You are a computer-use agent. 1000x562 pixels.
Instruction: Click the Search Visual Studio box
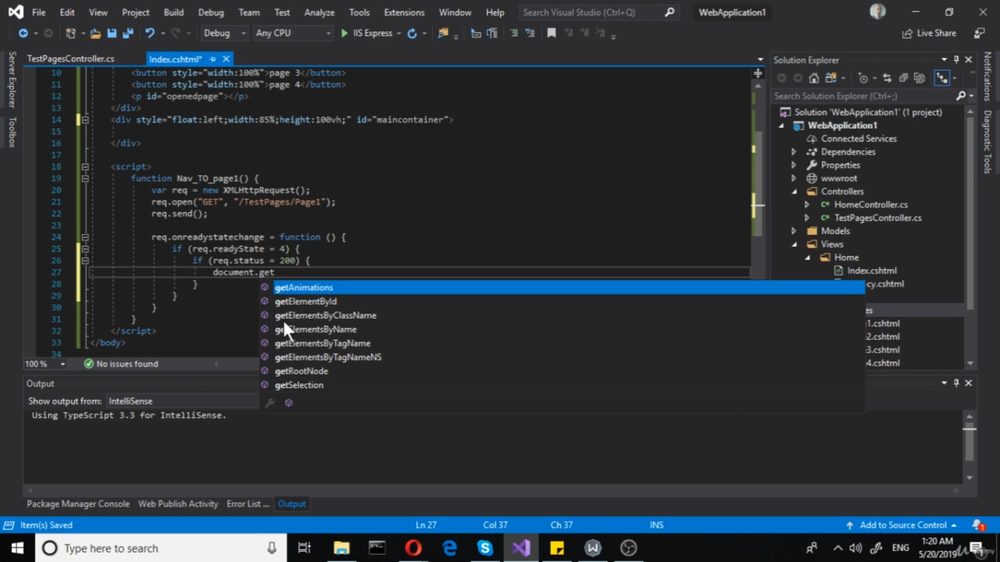[598, 12]
